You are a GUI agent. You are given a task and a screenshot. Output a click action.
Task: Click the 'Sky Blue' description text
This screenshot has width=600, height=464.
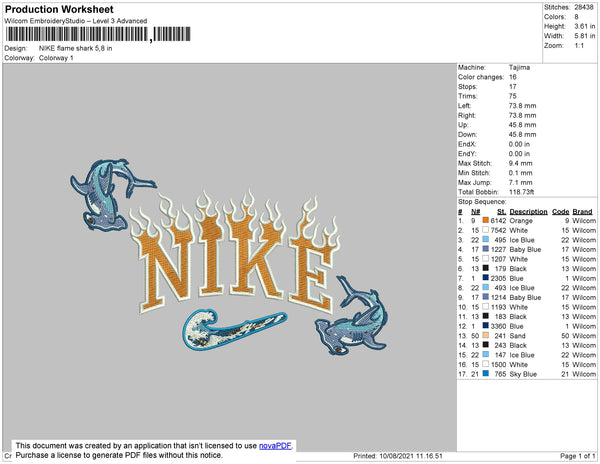pyautogui.click(x=523, y=374)
